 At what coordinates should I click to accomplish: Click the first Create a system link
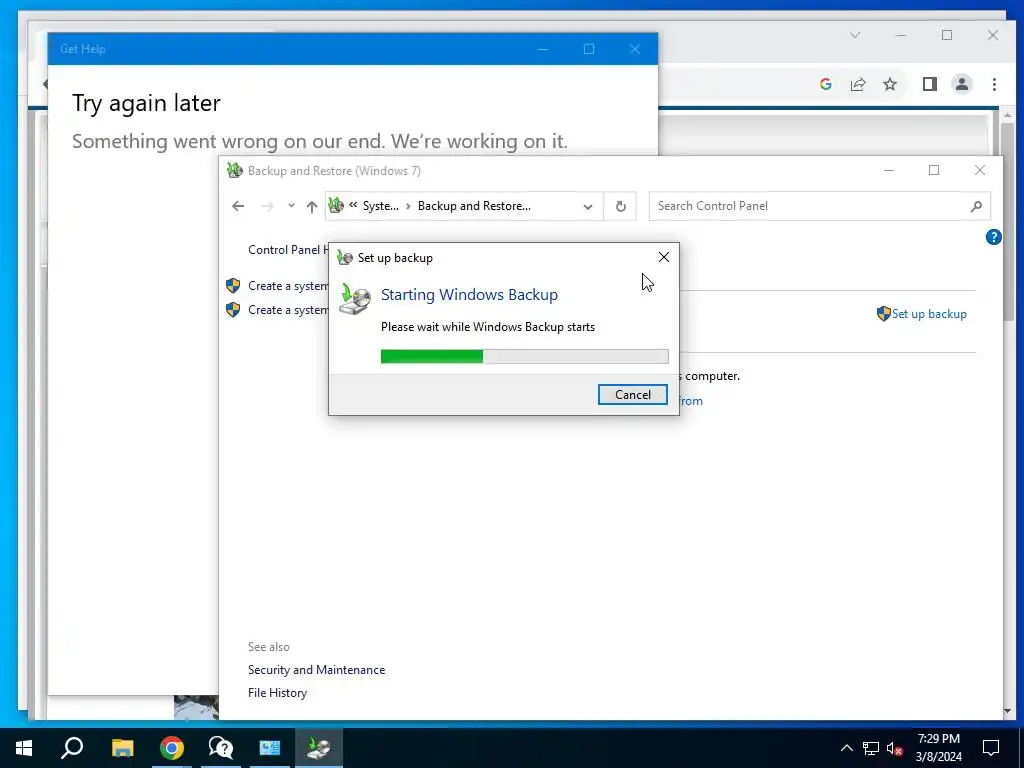(x=288, y=286)
